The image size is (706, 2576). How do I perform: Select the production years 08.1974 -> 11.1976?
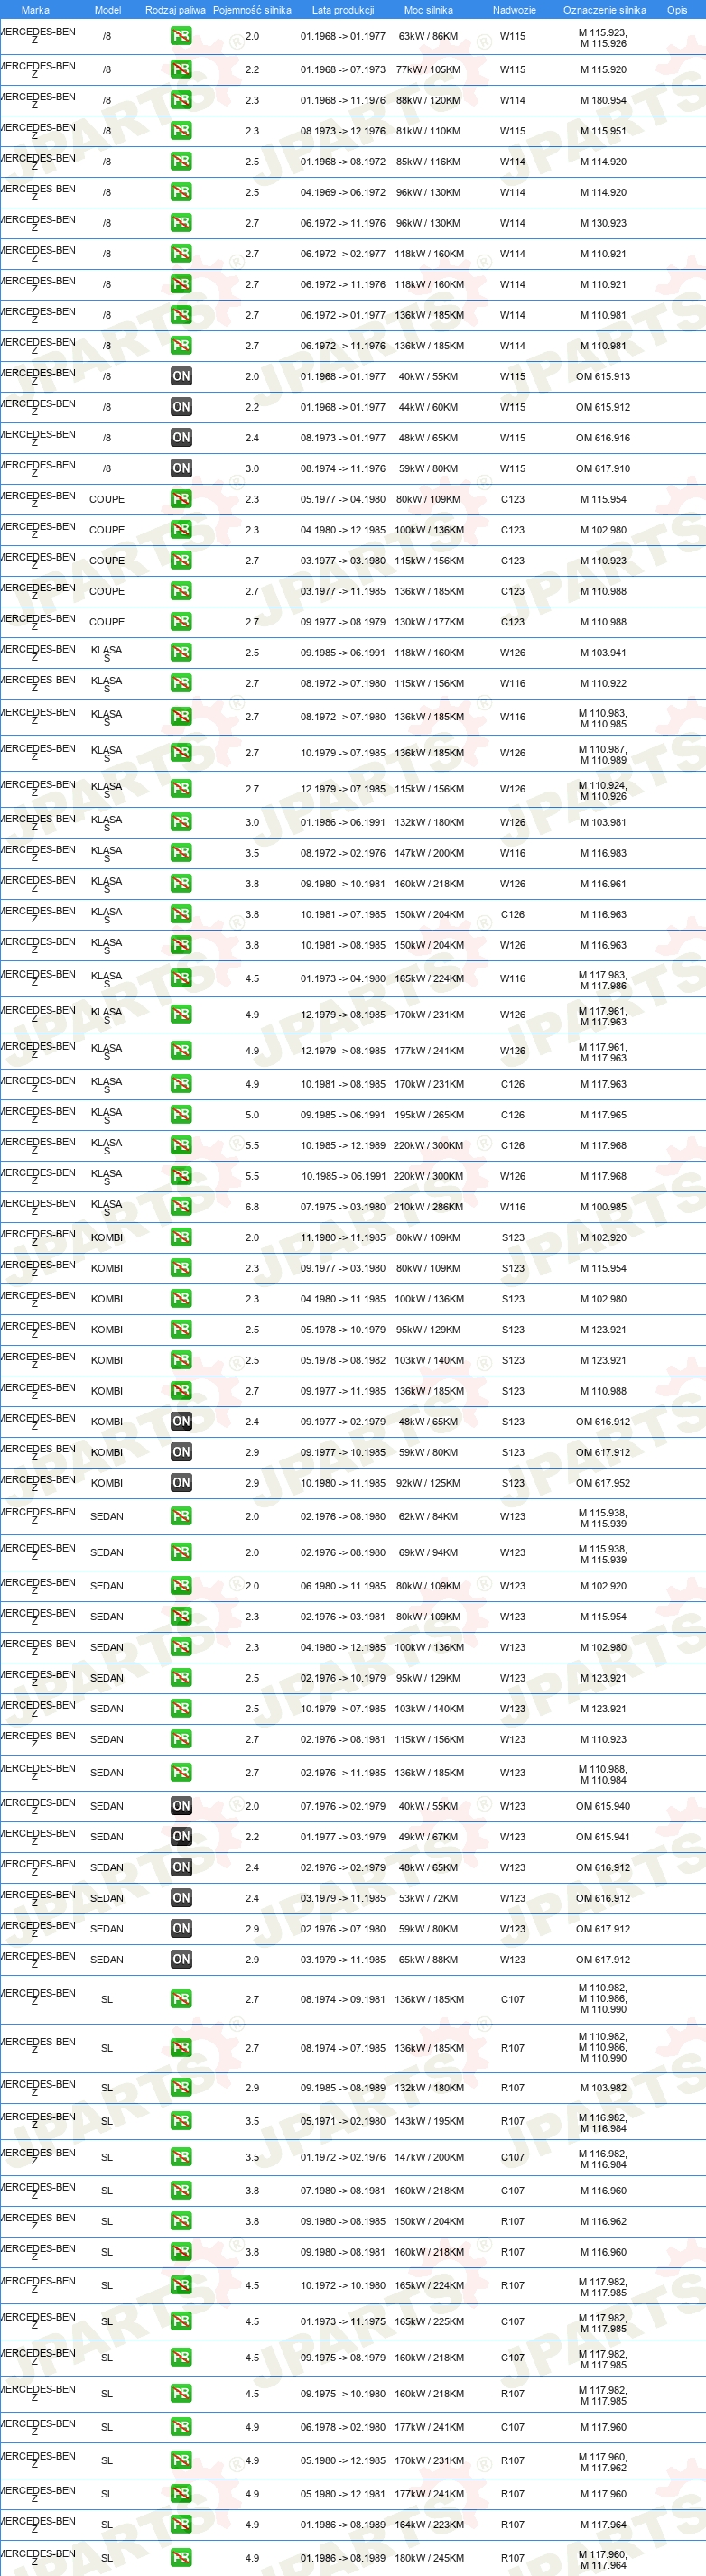tap(343, 468)
